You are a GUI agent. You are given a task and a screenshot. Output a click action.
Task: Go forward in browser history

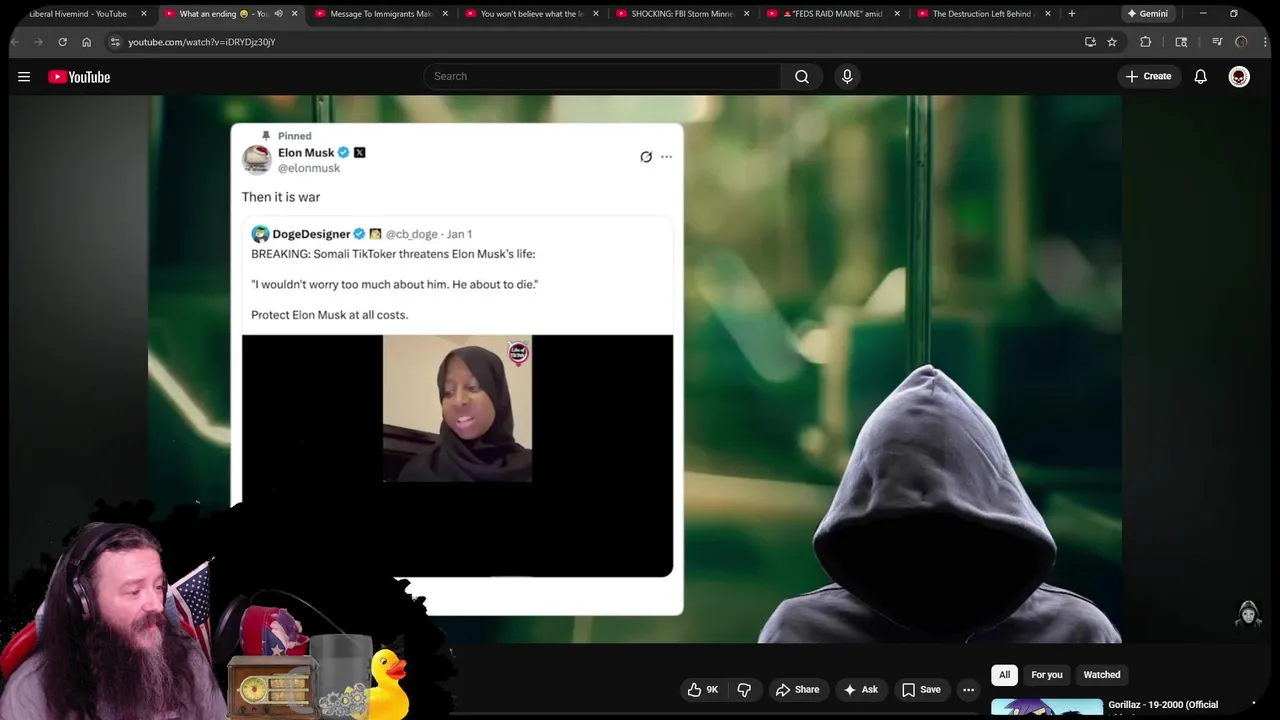pyautogui.click(x=38, y=42)
